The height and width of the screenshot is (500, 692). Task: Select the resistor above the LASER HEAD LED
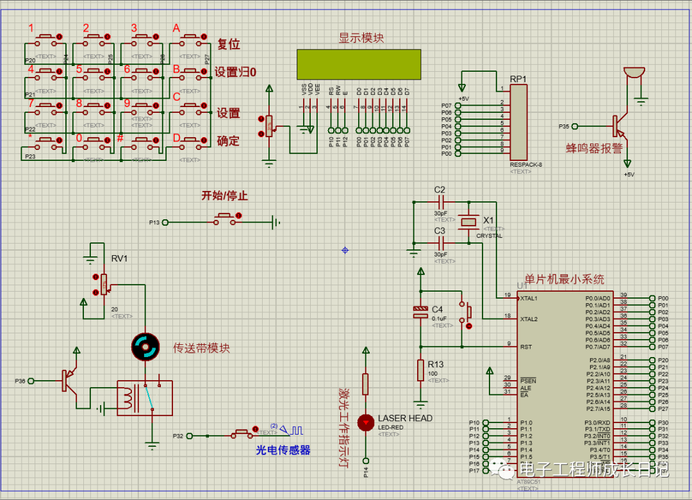tap(365, 384)
